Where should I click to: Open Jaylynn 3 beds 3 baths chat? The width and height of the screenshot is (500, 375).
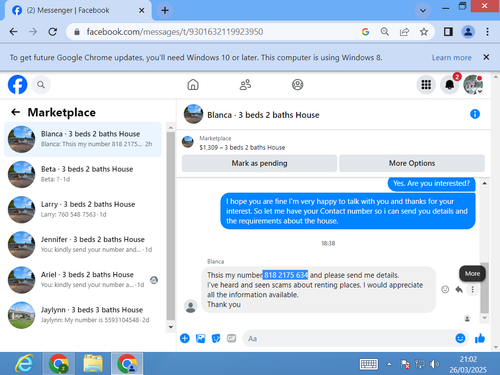[x=83, y=315]
